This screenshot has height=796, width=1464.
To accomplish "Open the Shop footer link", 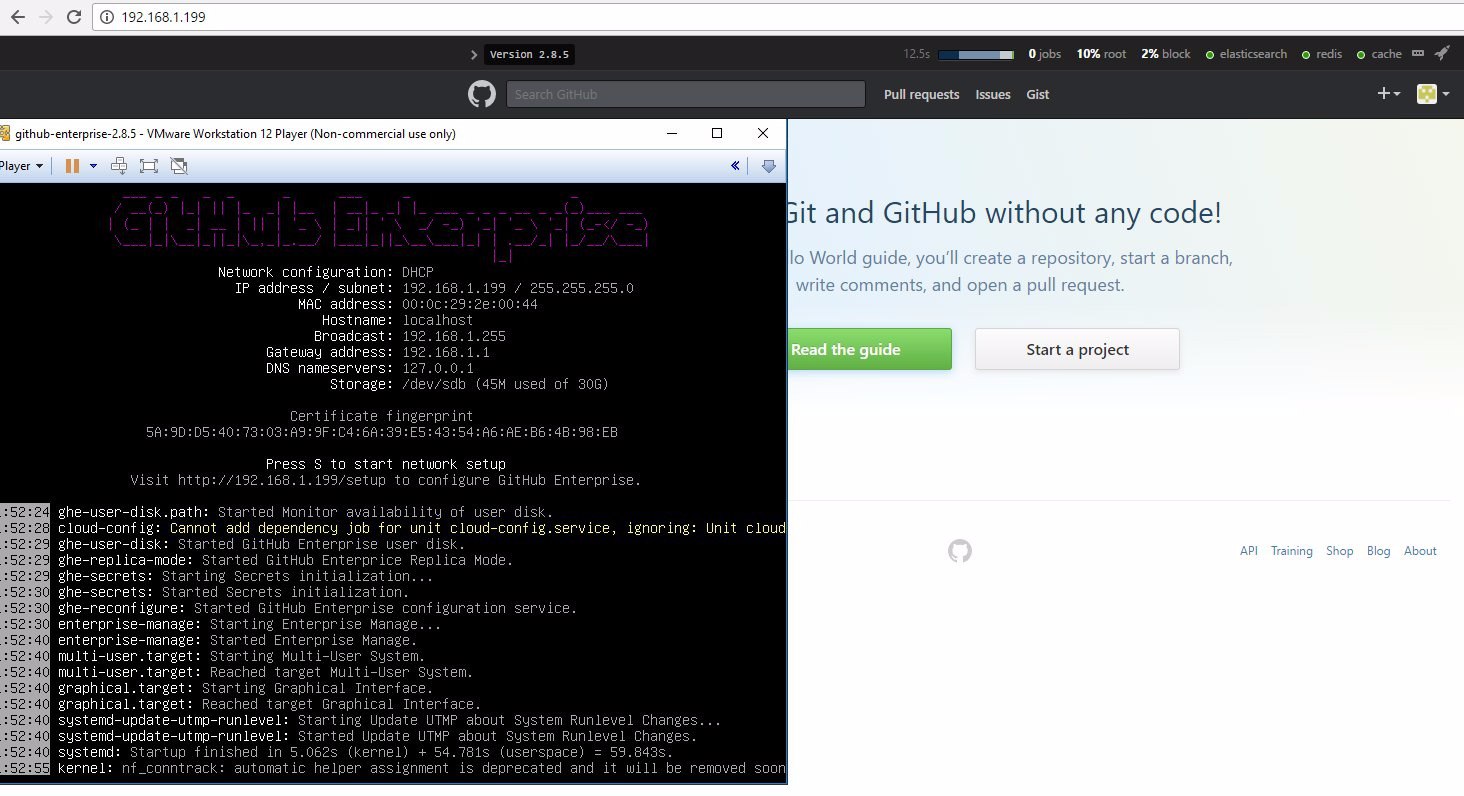I will 1339,551.
